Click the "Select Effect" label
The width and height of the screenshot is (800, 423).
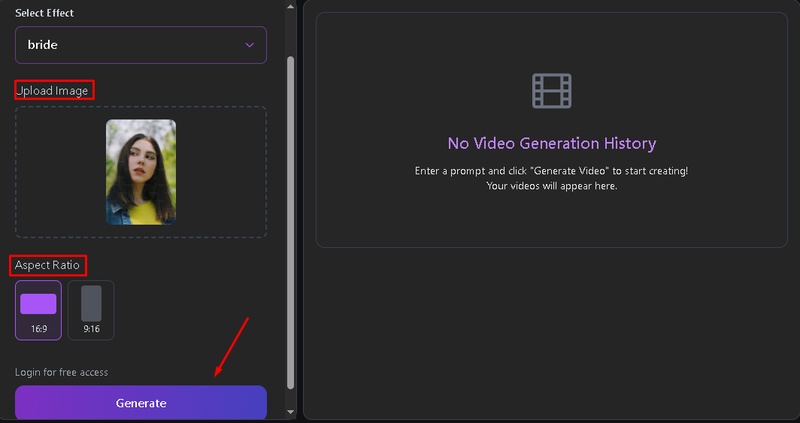click(44, 13)
